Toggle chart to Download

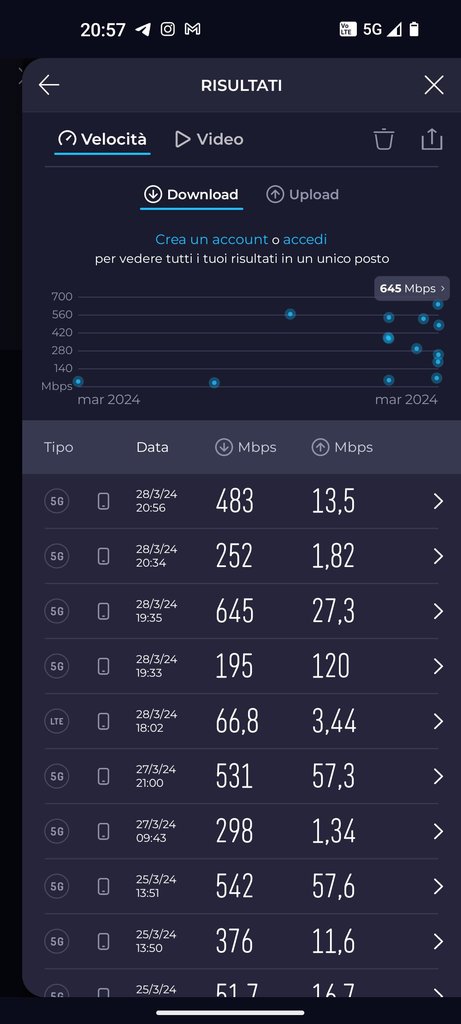pos(191,195)
